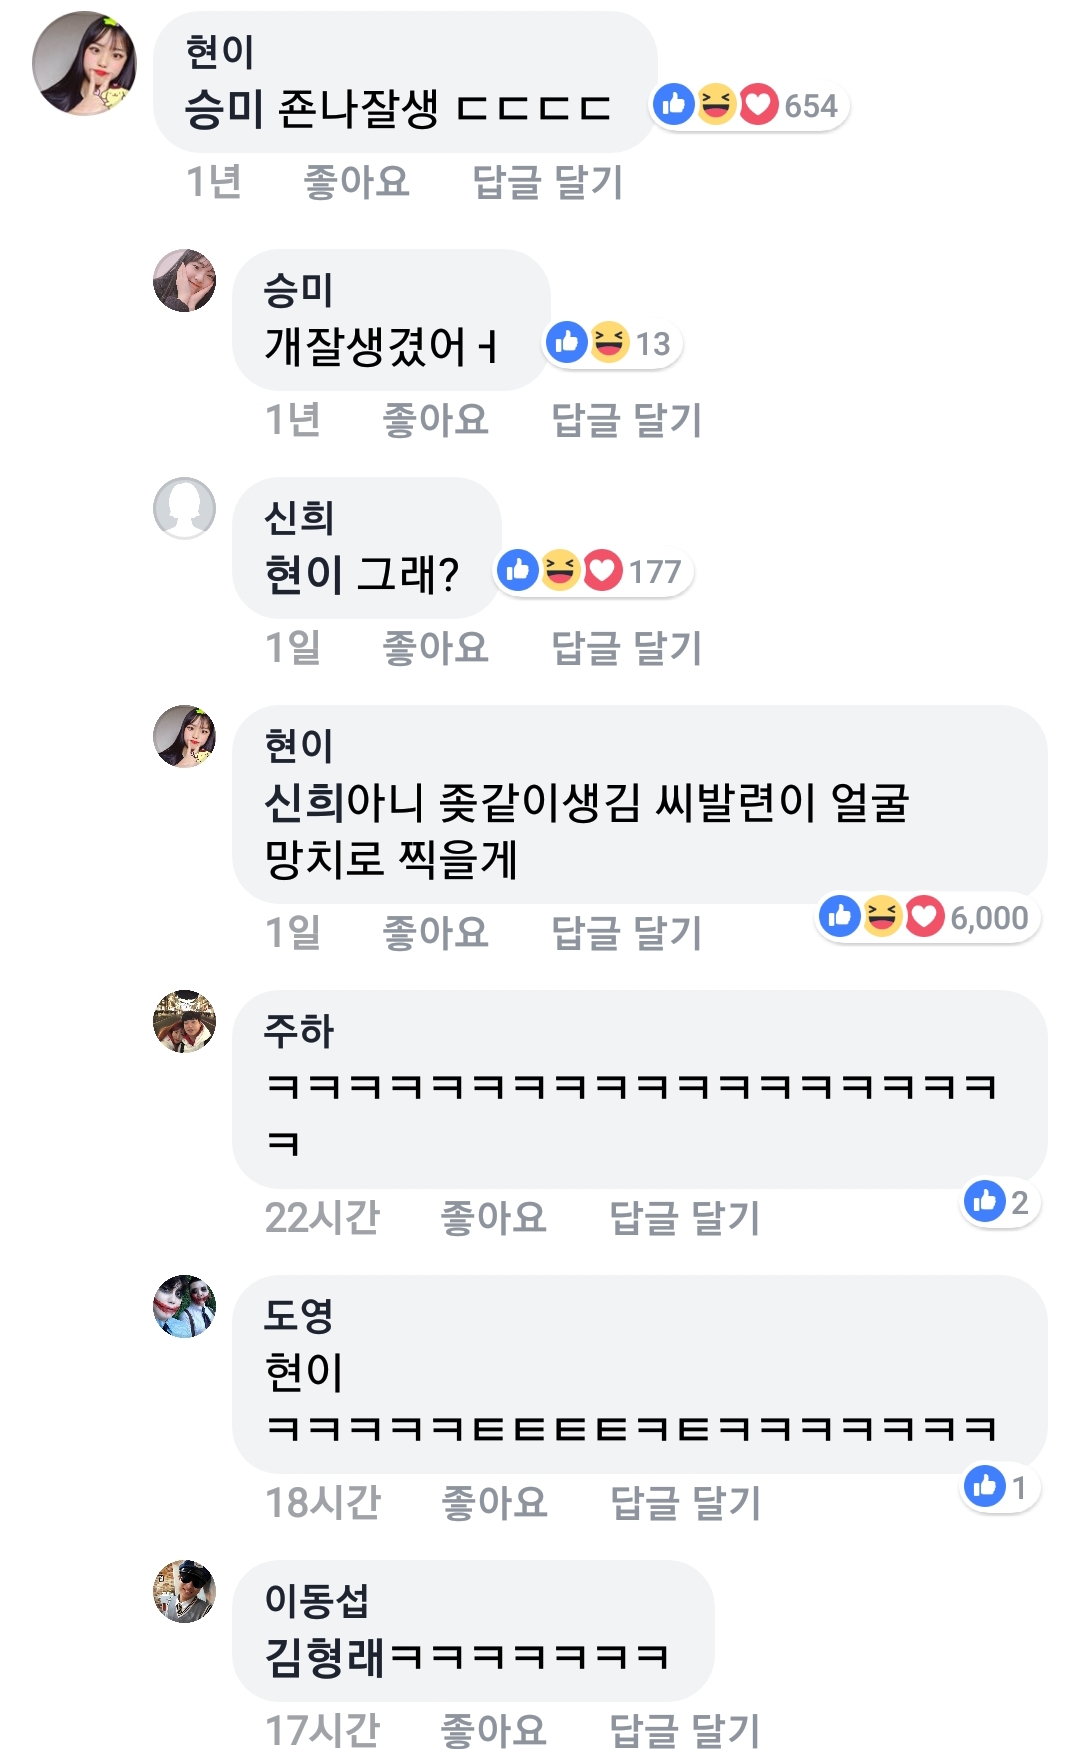Open the 6,000 reactions on 현이's reply
The image size is (1080, 1749).
[927, 917]
